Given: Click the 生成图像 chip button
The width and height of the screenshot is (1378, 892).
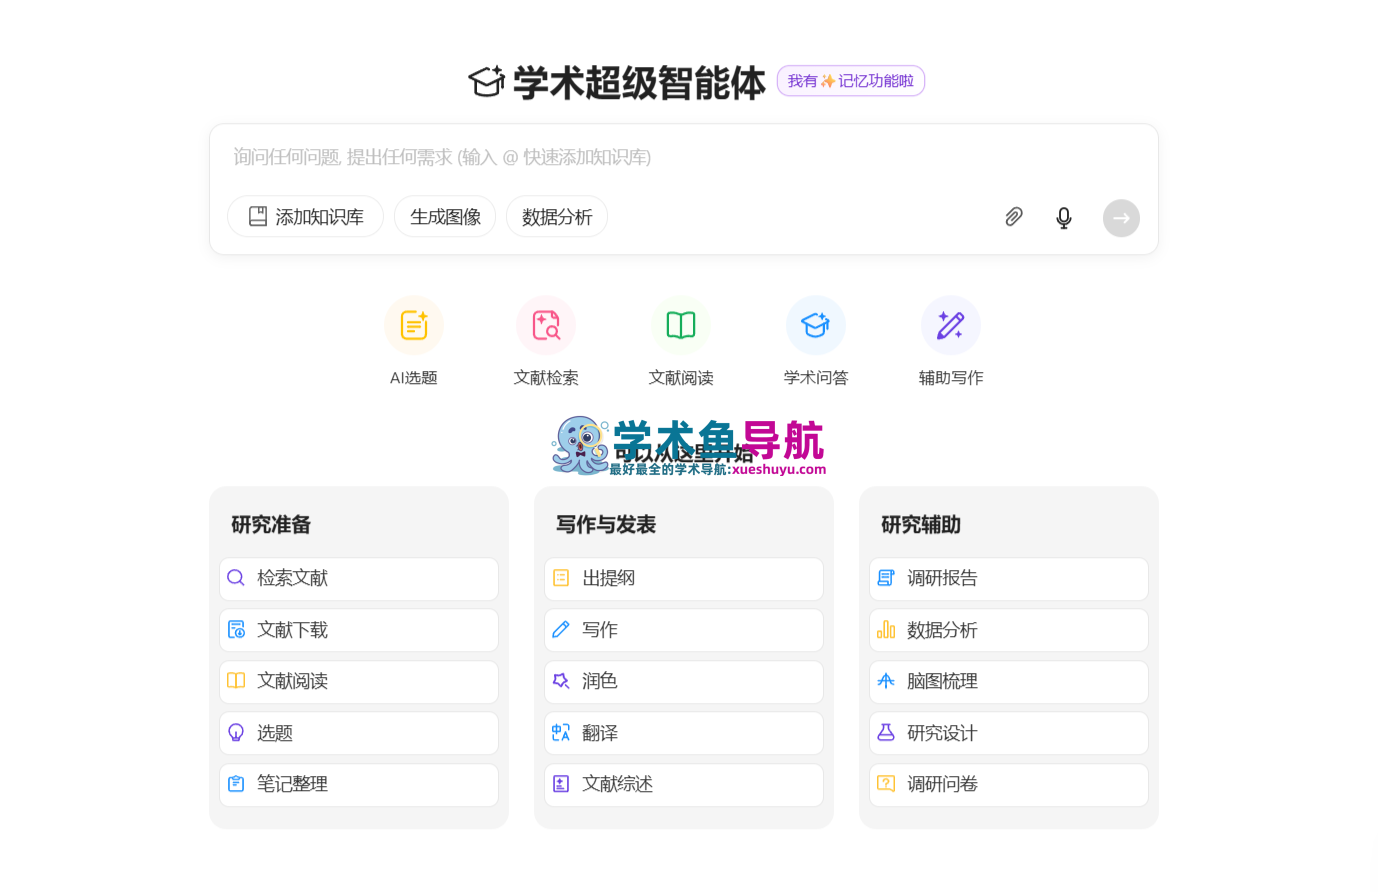Looking at the screenshot, I should [x=444, y=216].
